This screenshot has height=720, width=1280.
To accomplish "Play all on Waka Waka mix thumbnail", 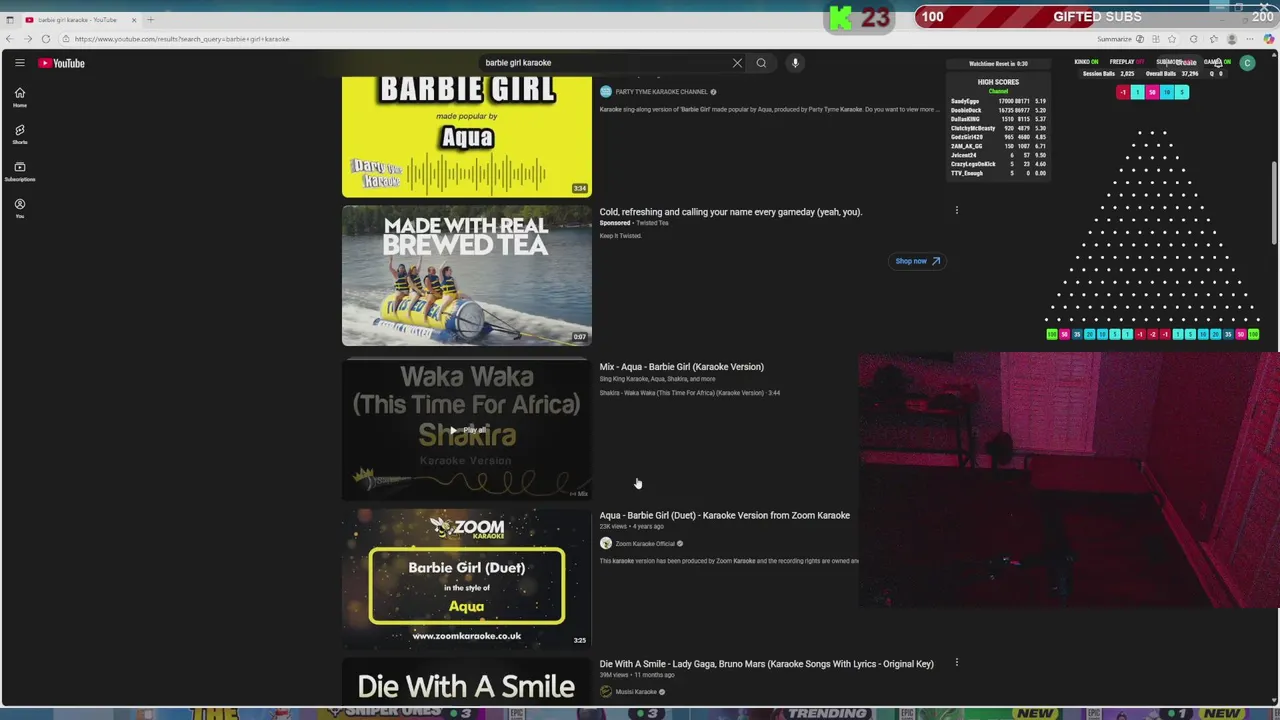I will (467, 430).
